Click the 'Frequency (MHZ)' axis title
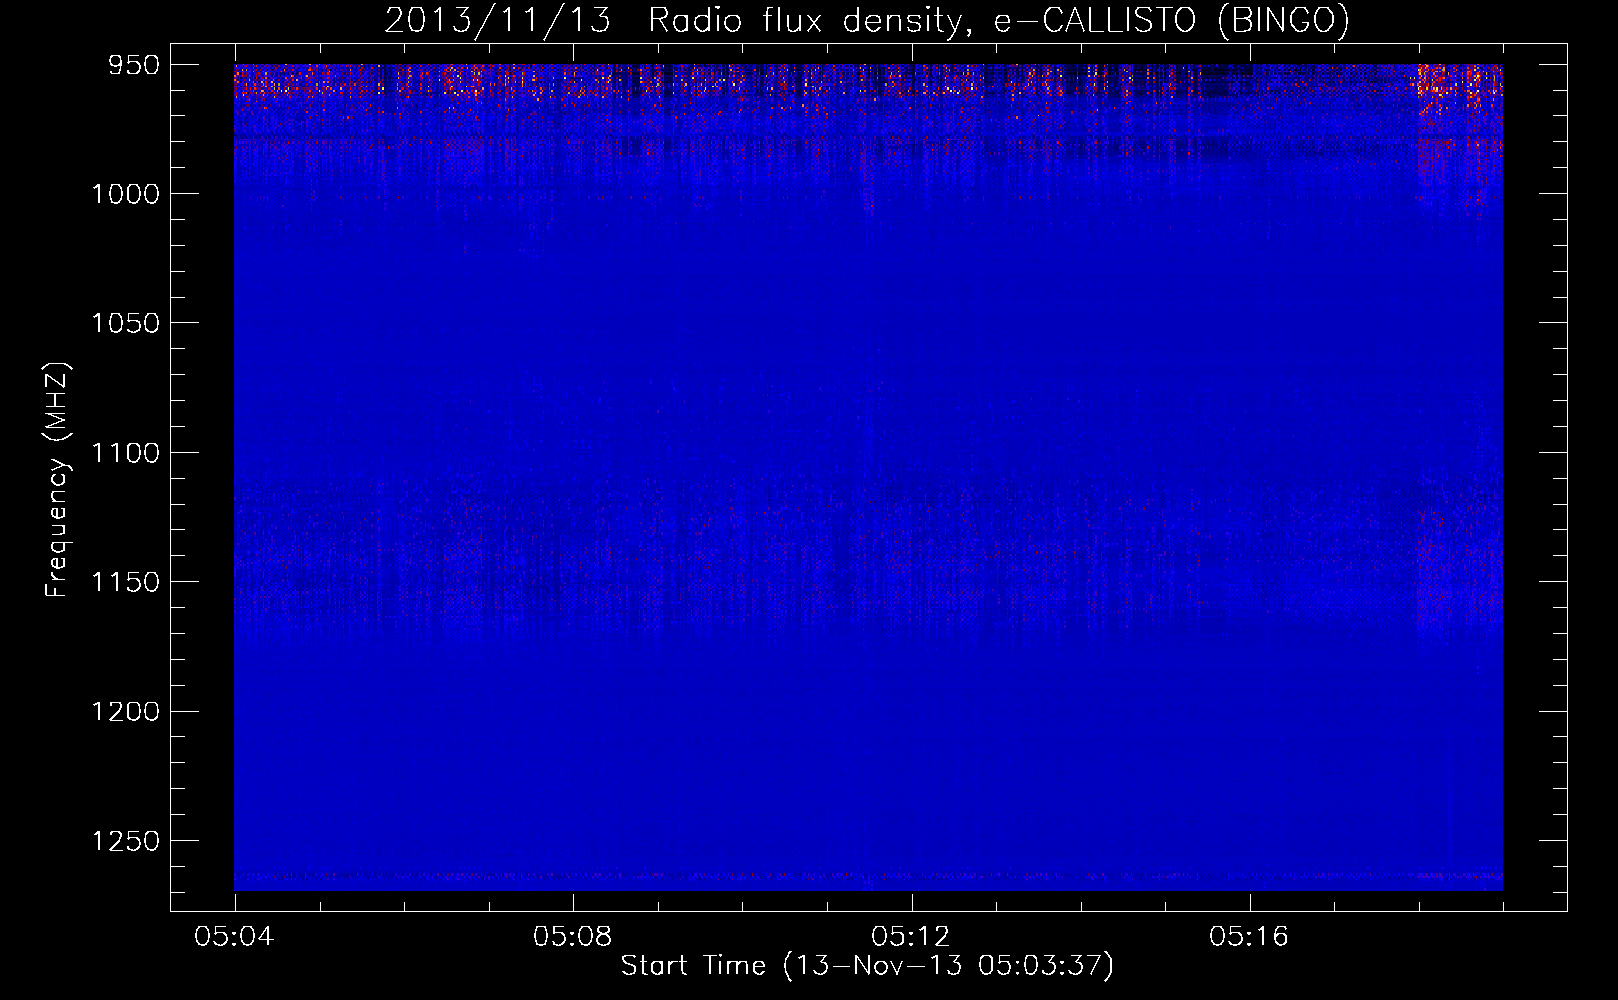The width and height of the screenshot is (1618, 1000). 58,480
